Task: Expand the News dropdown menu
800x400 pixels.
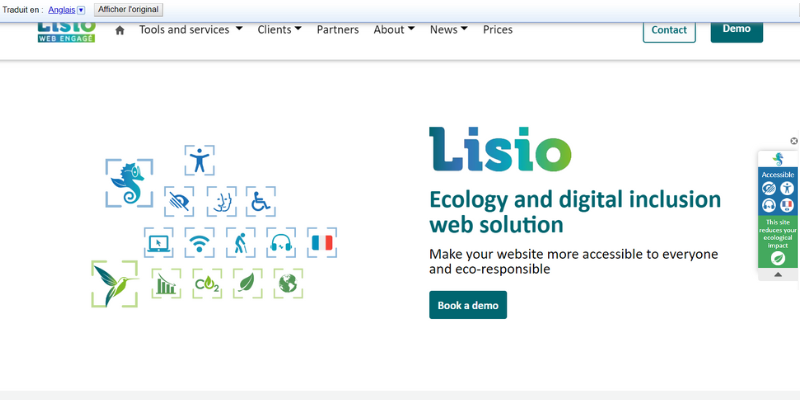Action: coord(449,30)
